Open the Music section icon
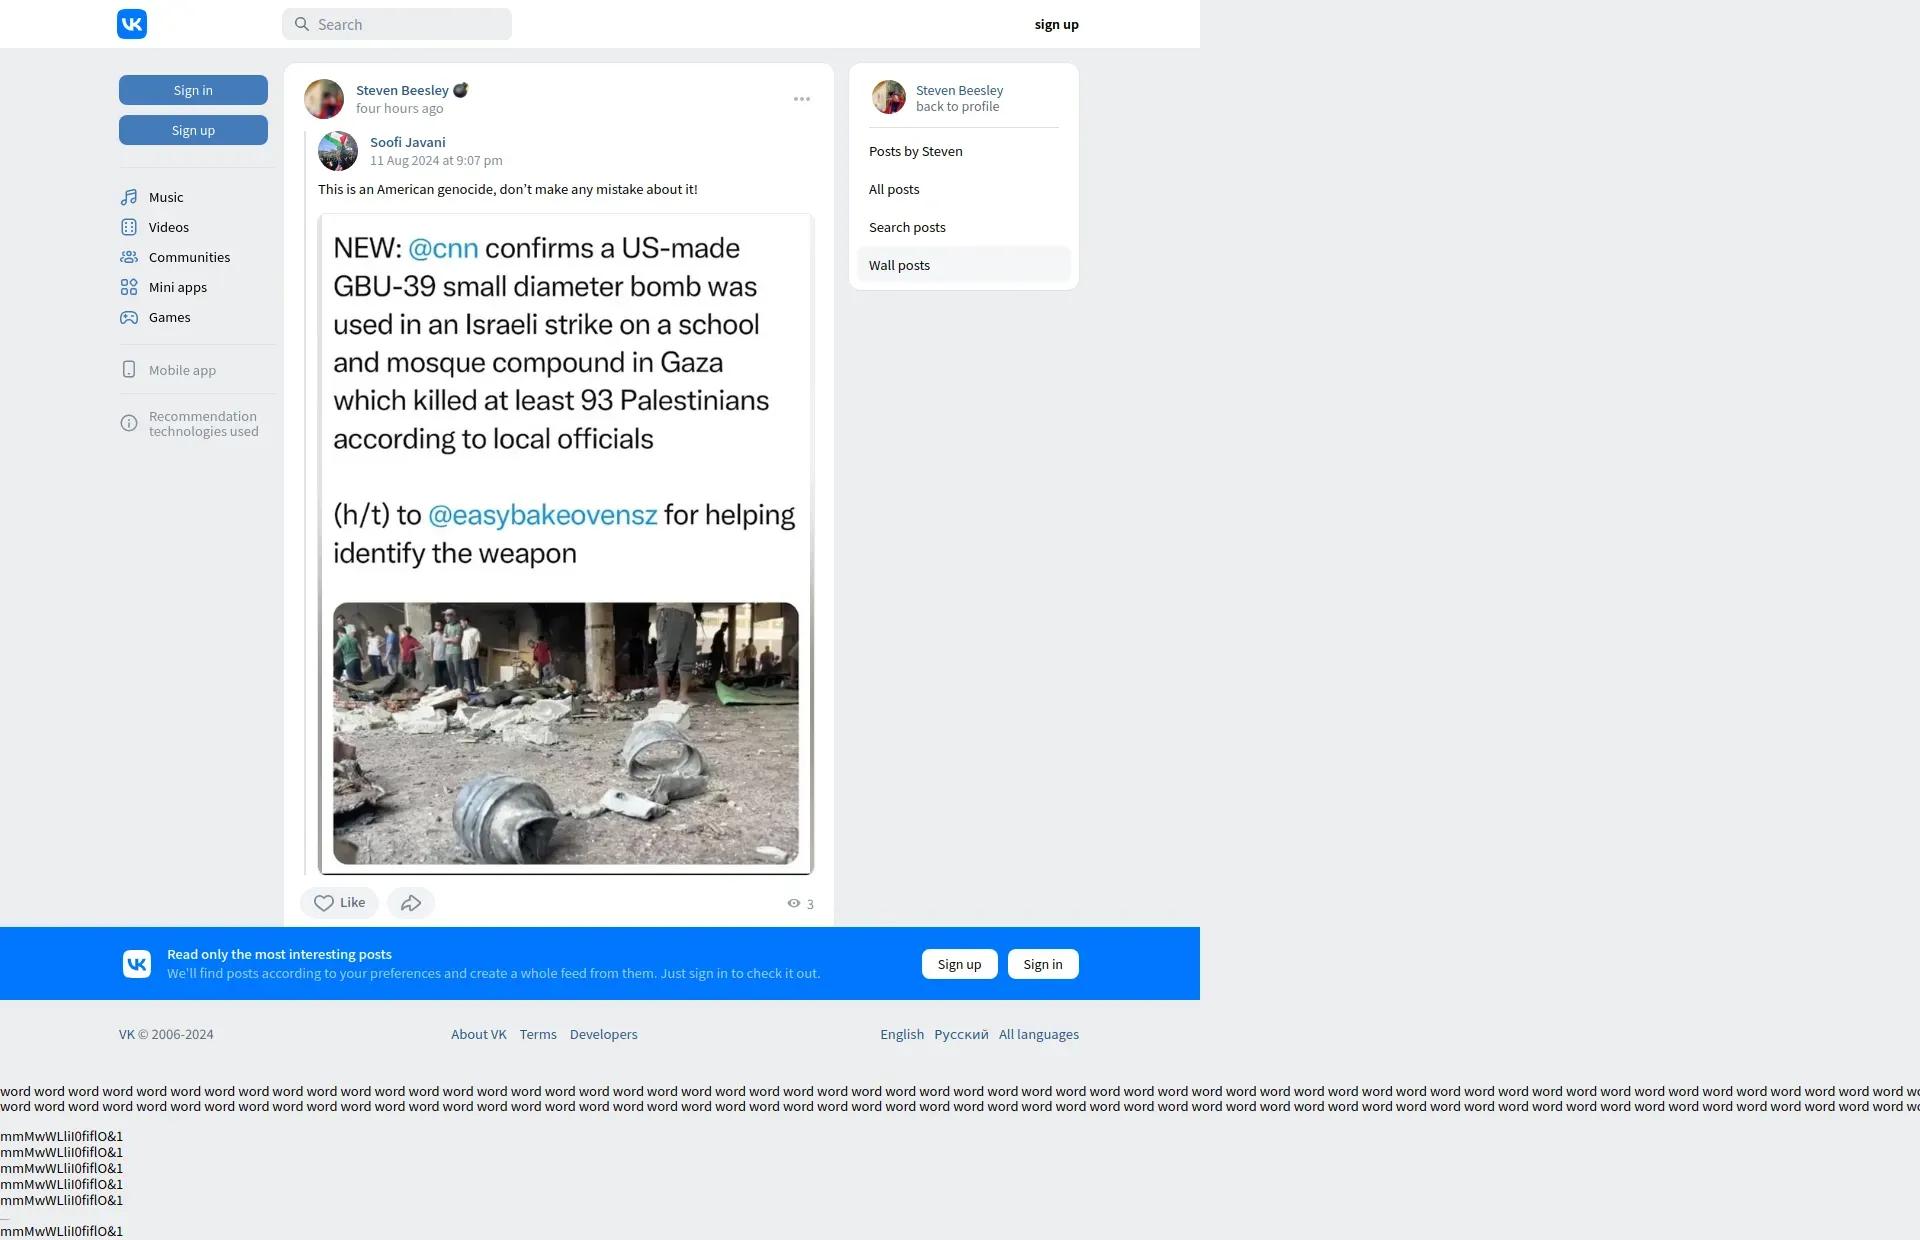Viewport: 1920px width, 1240px height. (129, 197)
